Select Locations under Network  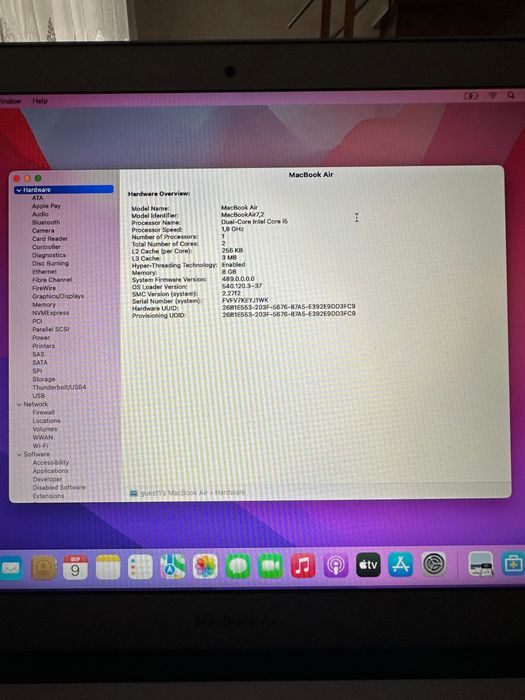click(46, 421)
